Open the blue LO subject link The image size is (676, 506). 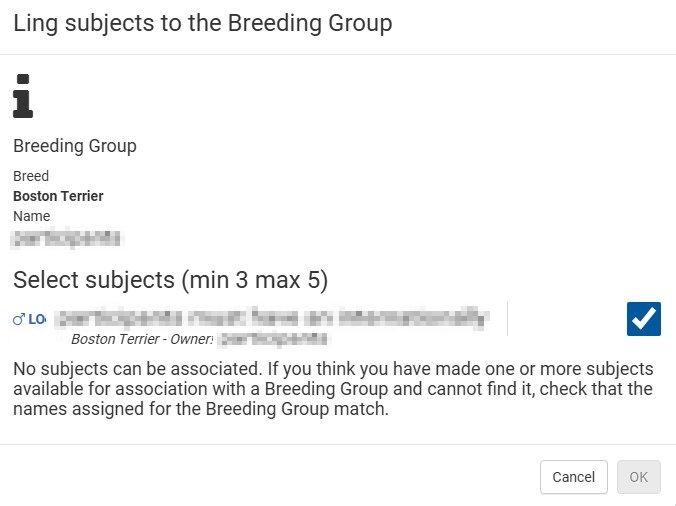(x=37, y=320)
